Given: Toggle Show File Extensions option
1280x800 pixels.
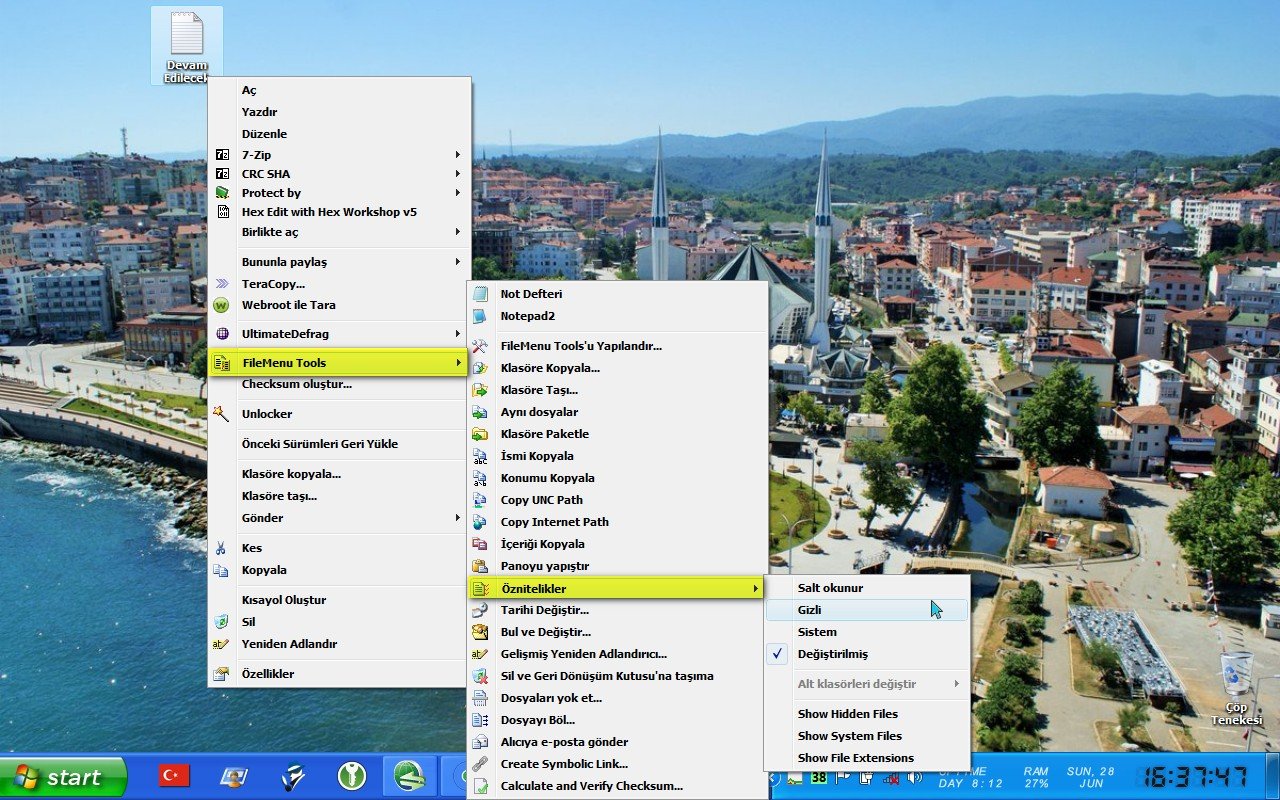Looking at the screenshot, I should 867,758.
